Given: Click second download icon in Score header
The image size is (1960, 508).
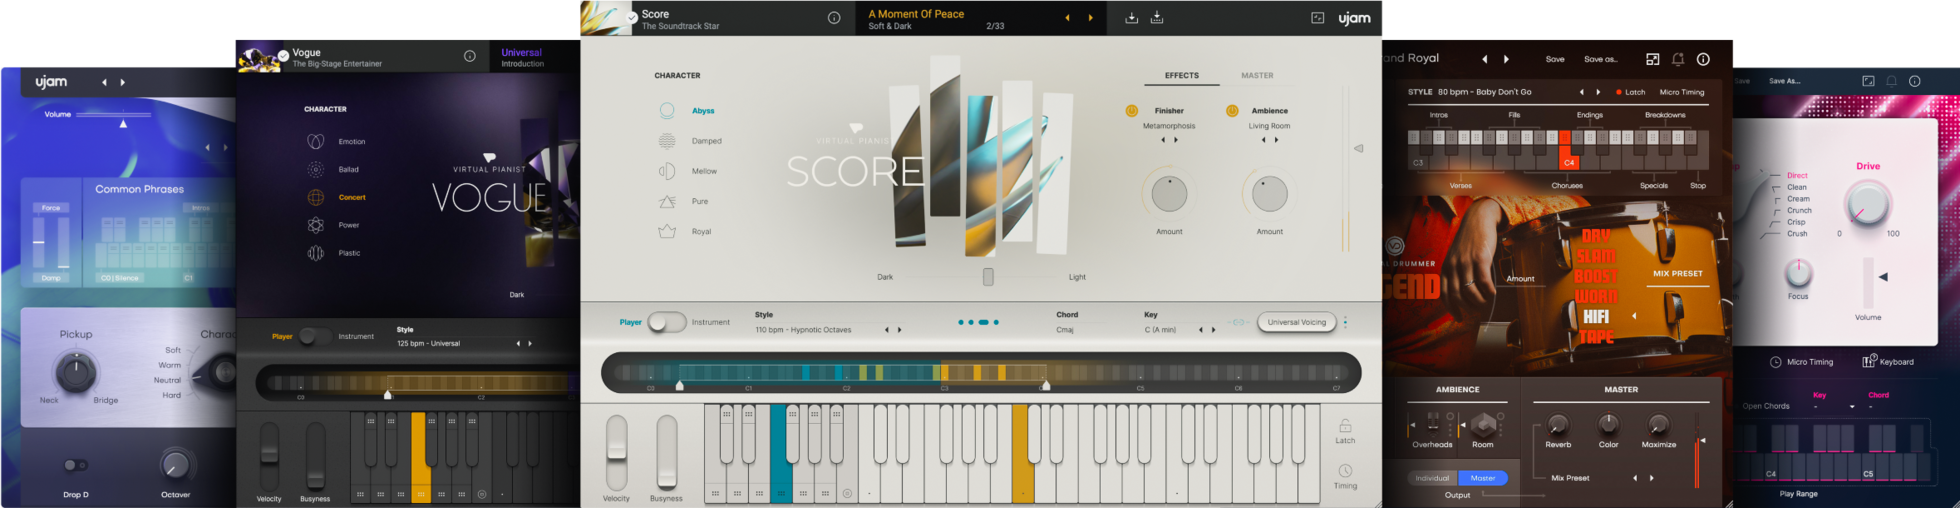Looking at the screenshot, I should click(x=1157, y=18).
